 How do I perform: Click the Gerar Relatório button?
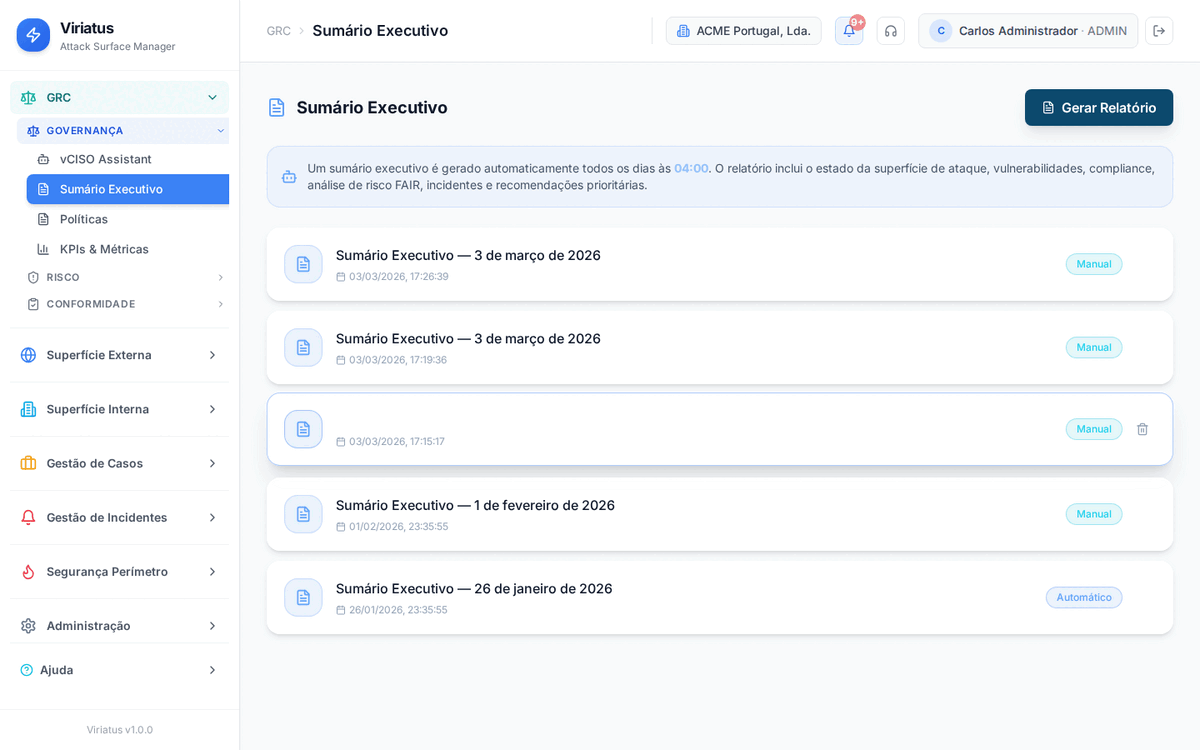point(1098,107)
